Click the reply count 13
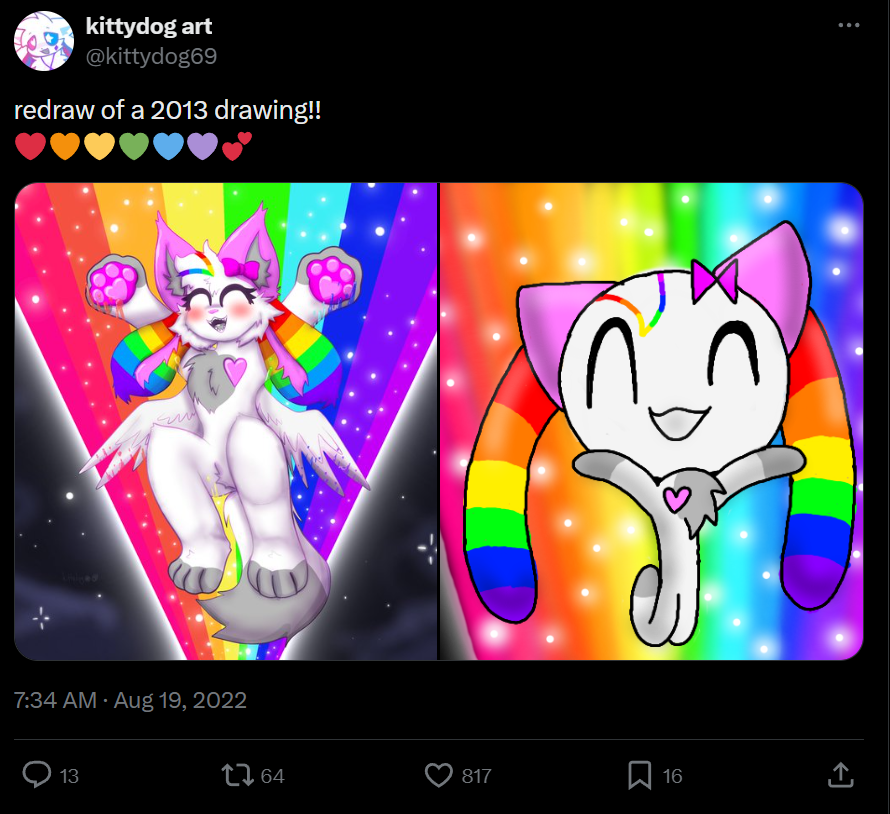Screen dimensions: 890x814 click(x=69, y=776)
